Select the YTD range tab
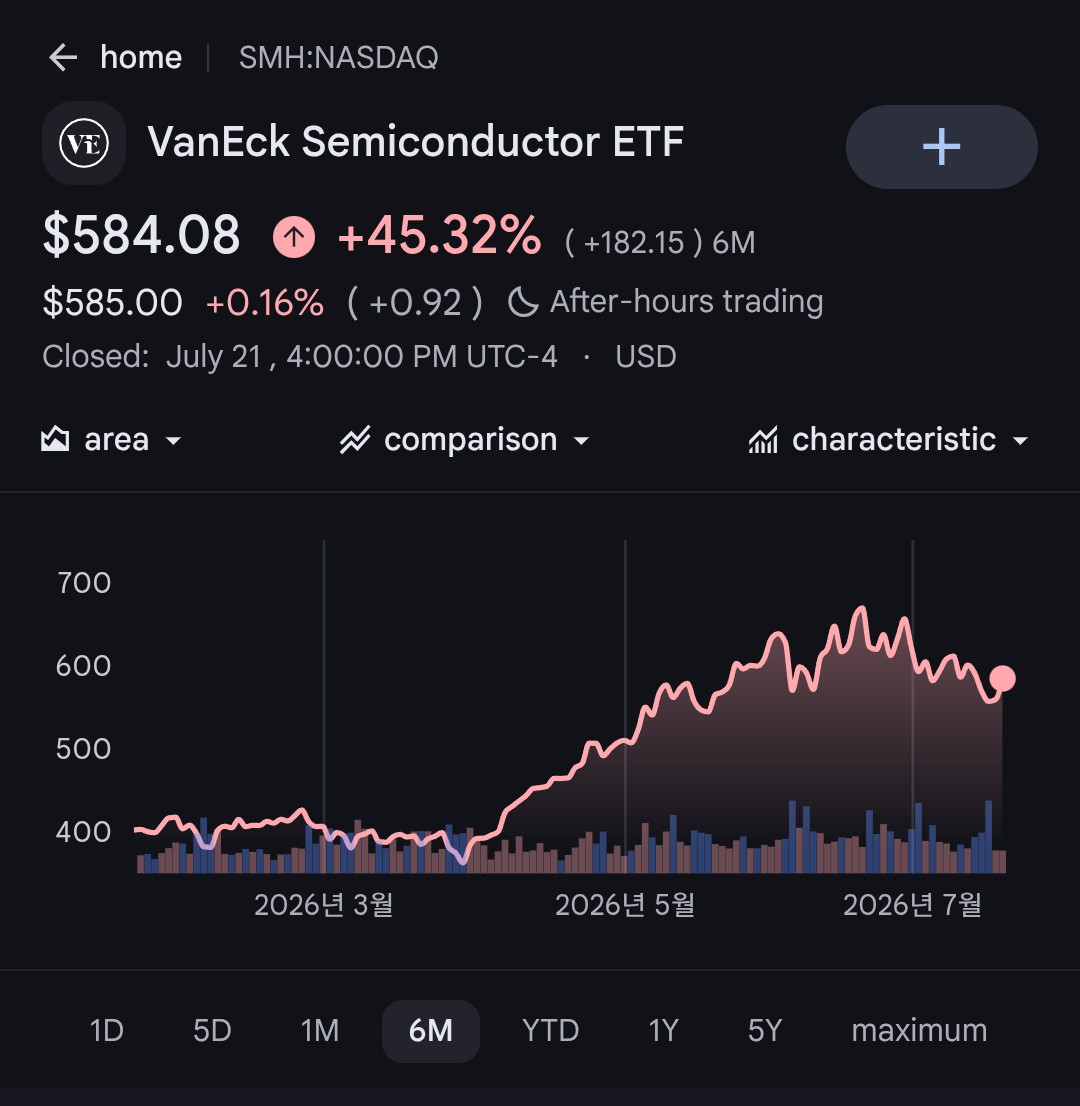This screenshot has width=1080, height=1106. coord(551,1031)
